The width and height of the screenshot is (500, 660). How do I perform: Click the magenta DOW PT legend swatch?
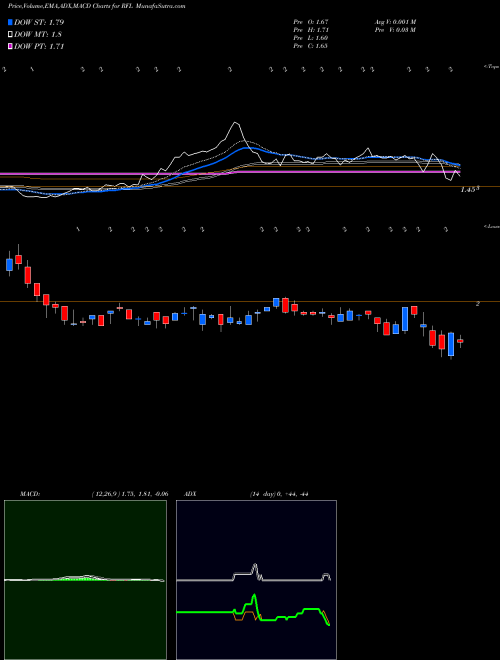pos(10,46)
